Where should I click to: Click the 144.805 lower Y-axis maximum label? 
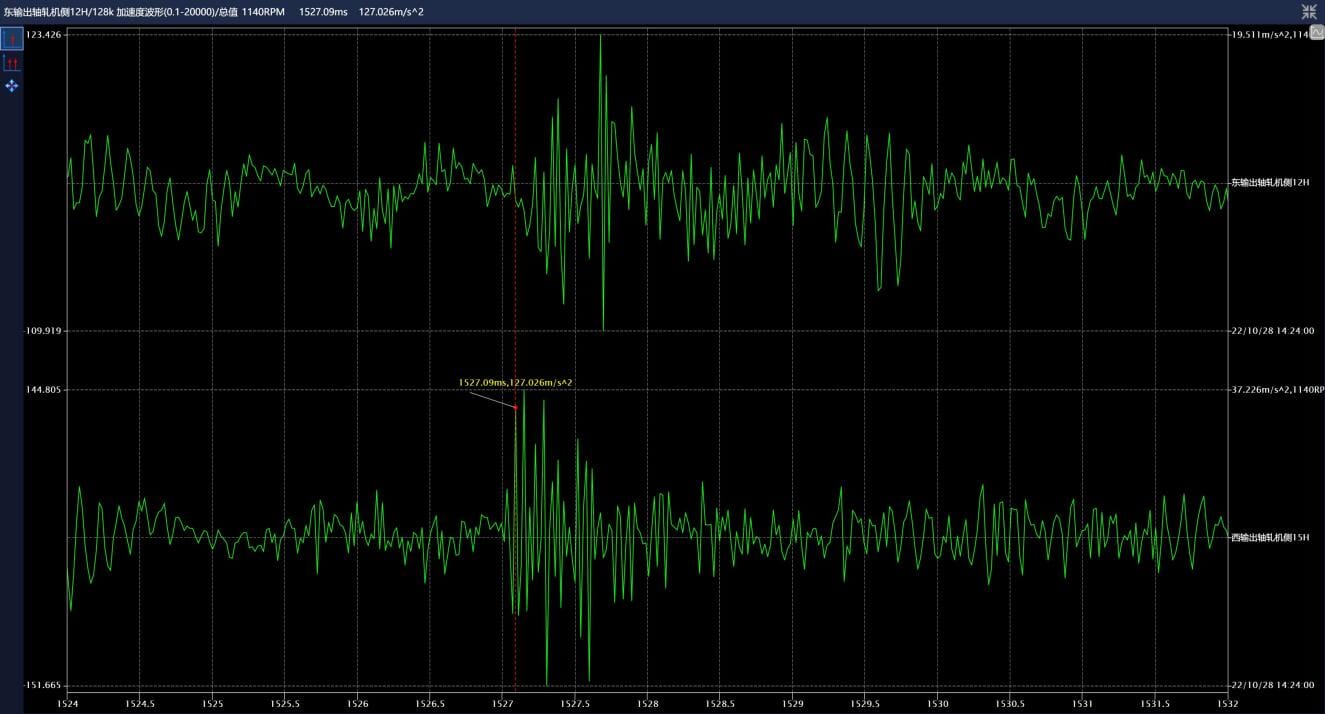42,389
